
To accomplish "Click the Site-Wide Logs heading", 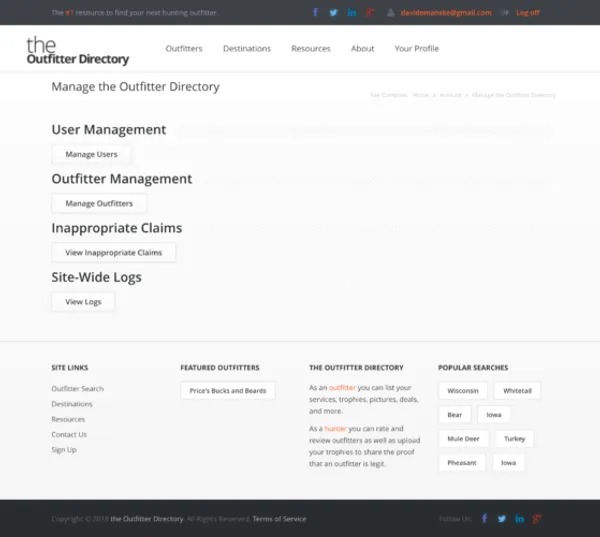I will (96, 277).
